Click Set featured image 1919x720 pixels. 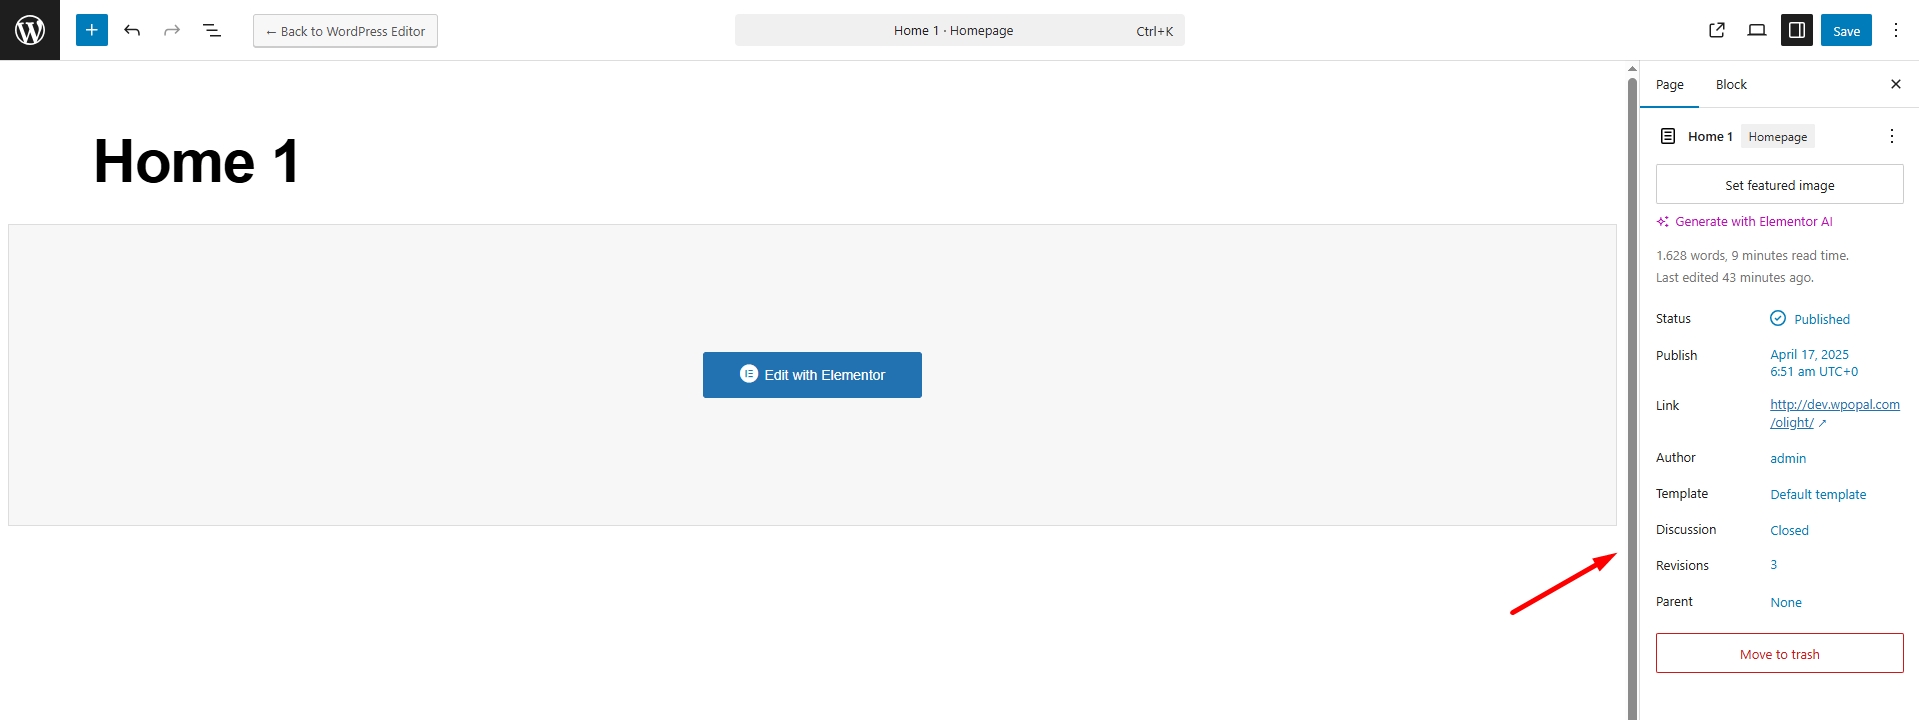[x=1779, y=185]
